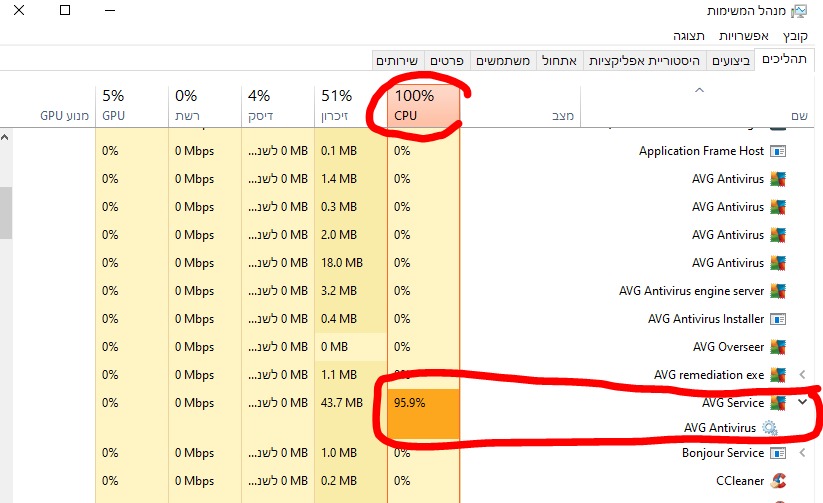Switch to the ביצועים tab
Image resolution: width=823 pixels, height=503 pixels.
(731, 61)
